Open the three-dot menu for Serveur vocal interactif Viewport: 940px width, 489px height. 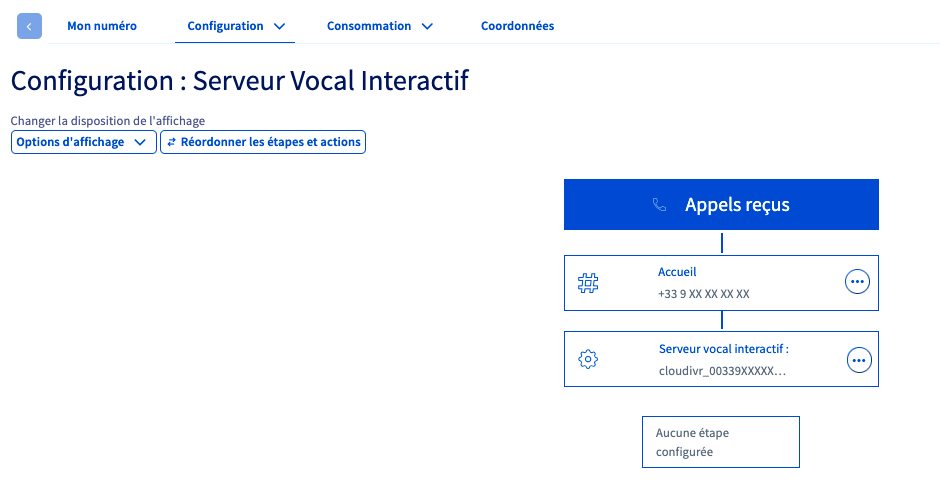(x=859, y=359)
